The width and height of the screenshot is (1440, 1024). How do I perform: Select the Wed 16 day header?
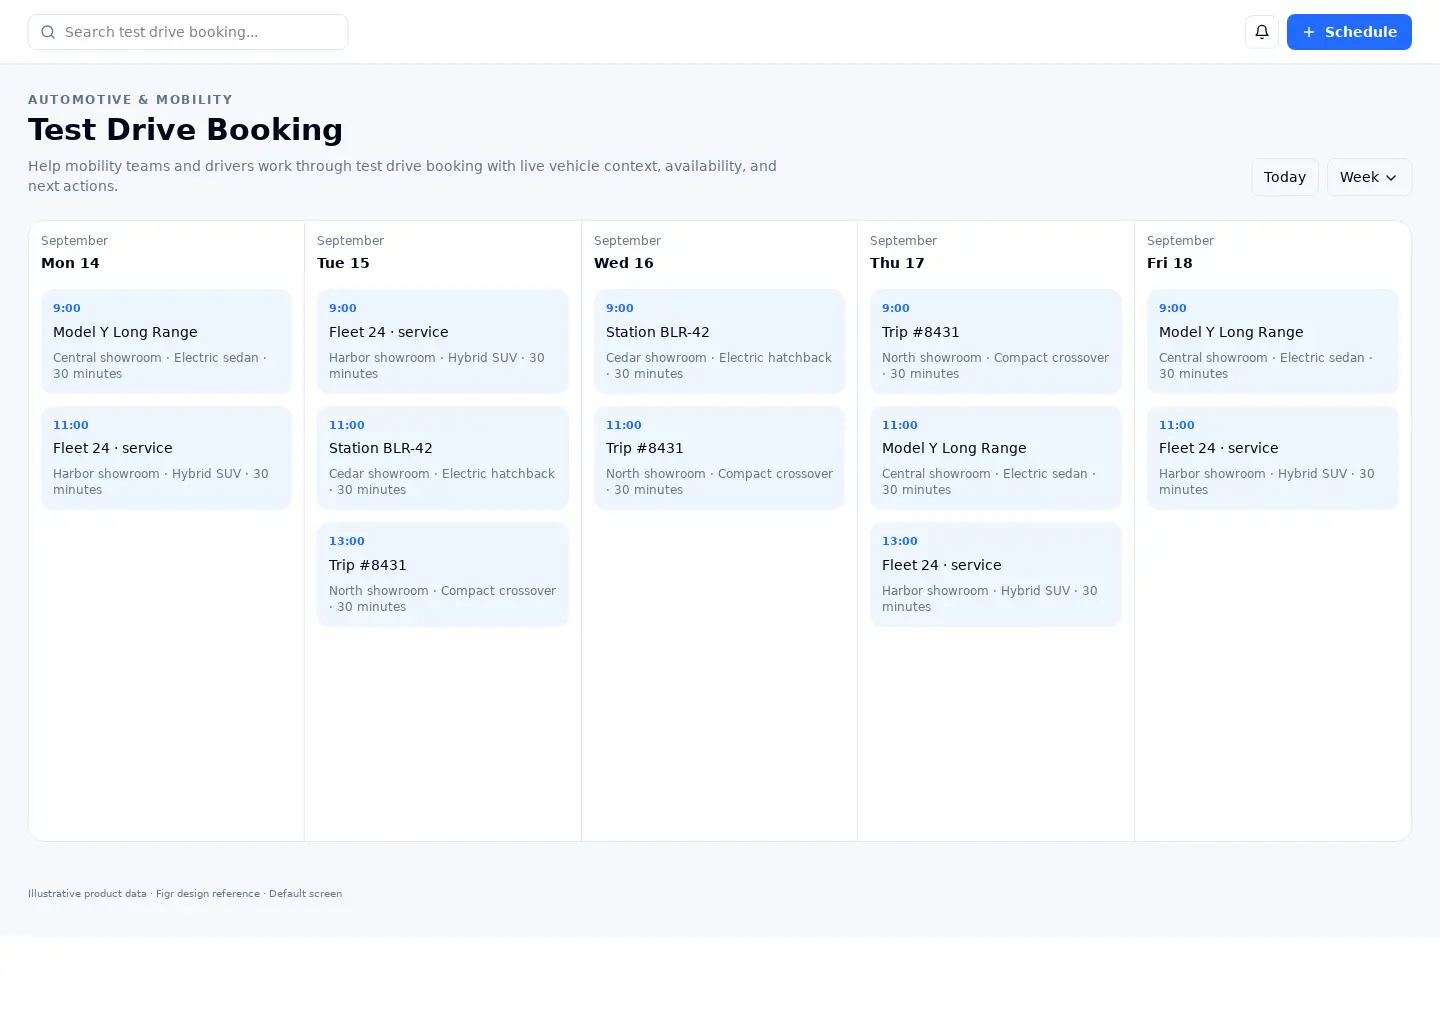coord(624,263)
